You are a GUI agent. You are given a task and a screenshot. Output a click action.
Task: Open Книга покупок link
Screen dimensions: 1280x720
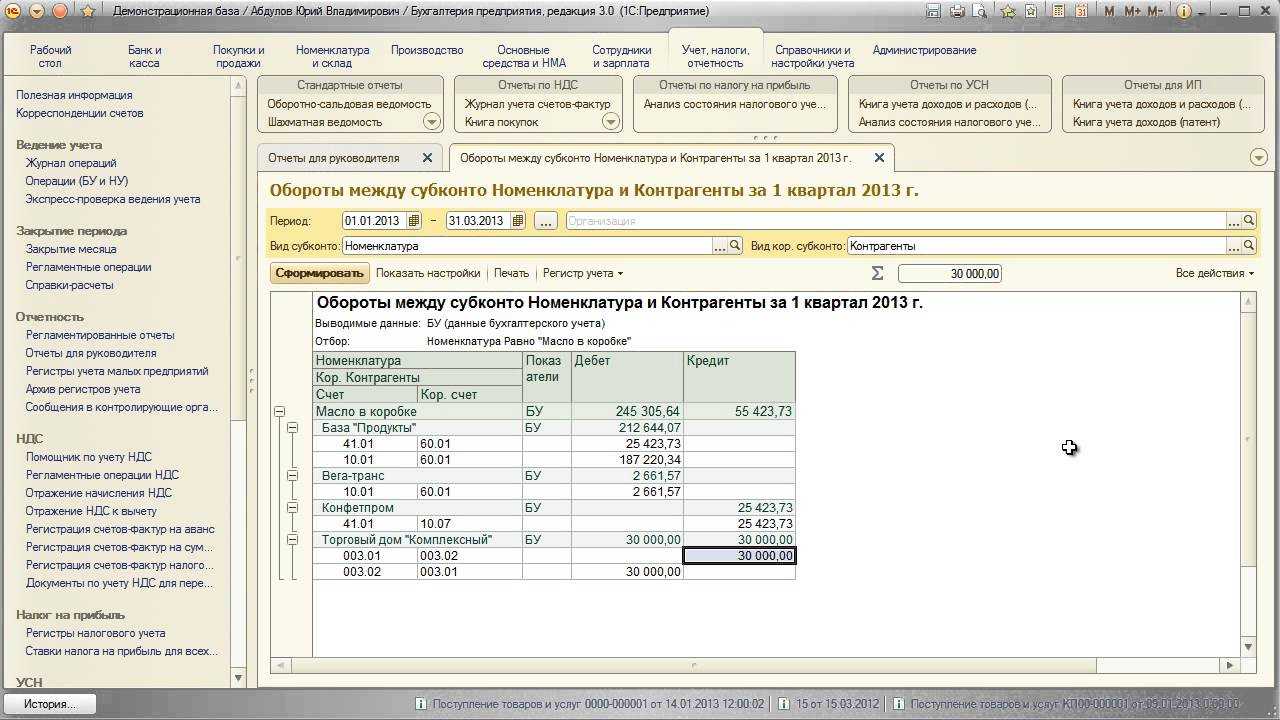pos(502,122)
